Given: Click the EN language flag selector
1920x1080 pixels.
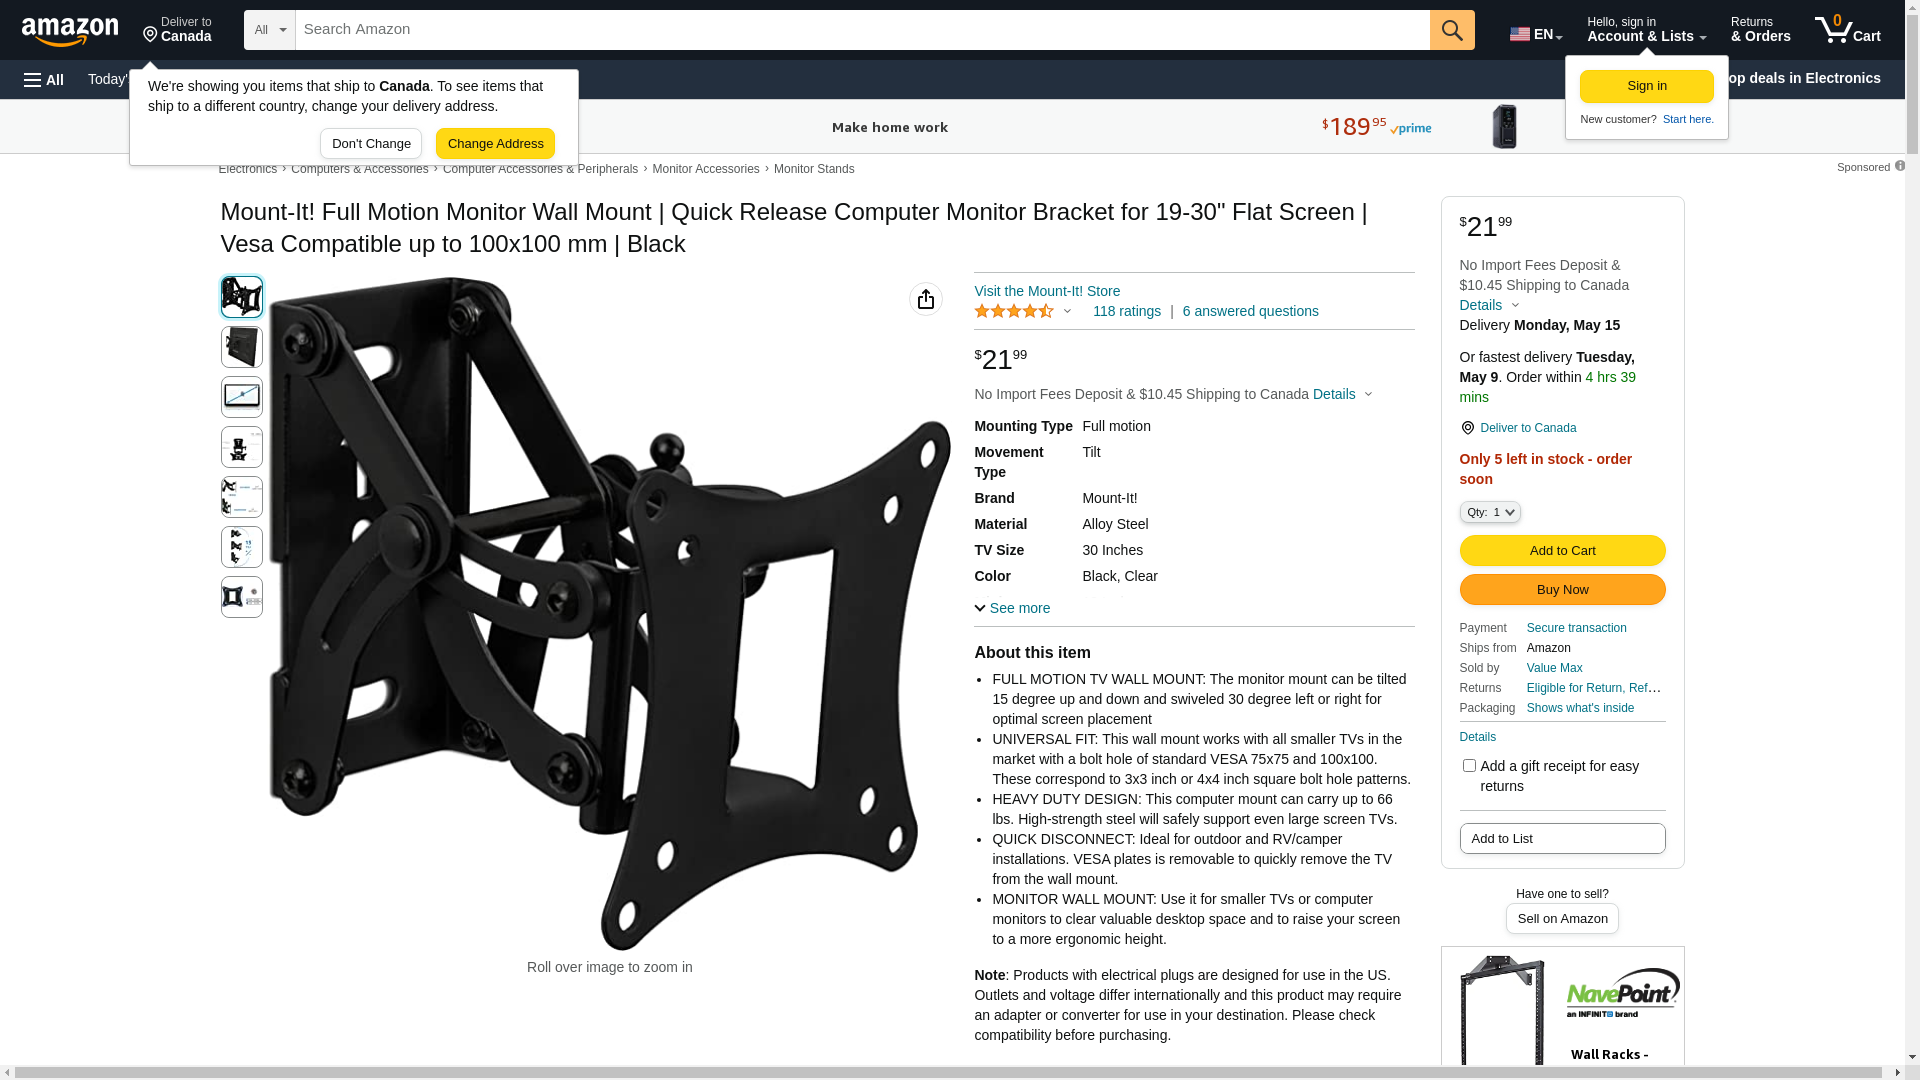Looking at the screenshot, I should [1536, 34].
